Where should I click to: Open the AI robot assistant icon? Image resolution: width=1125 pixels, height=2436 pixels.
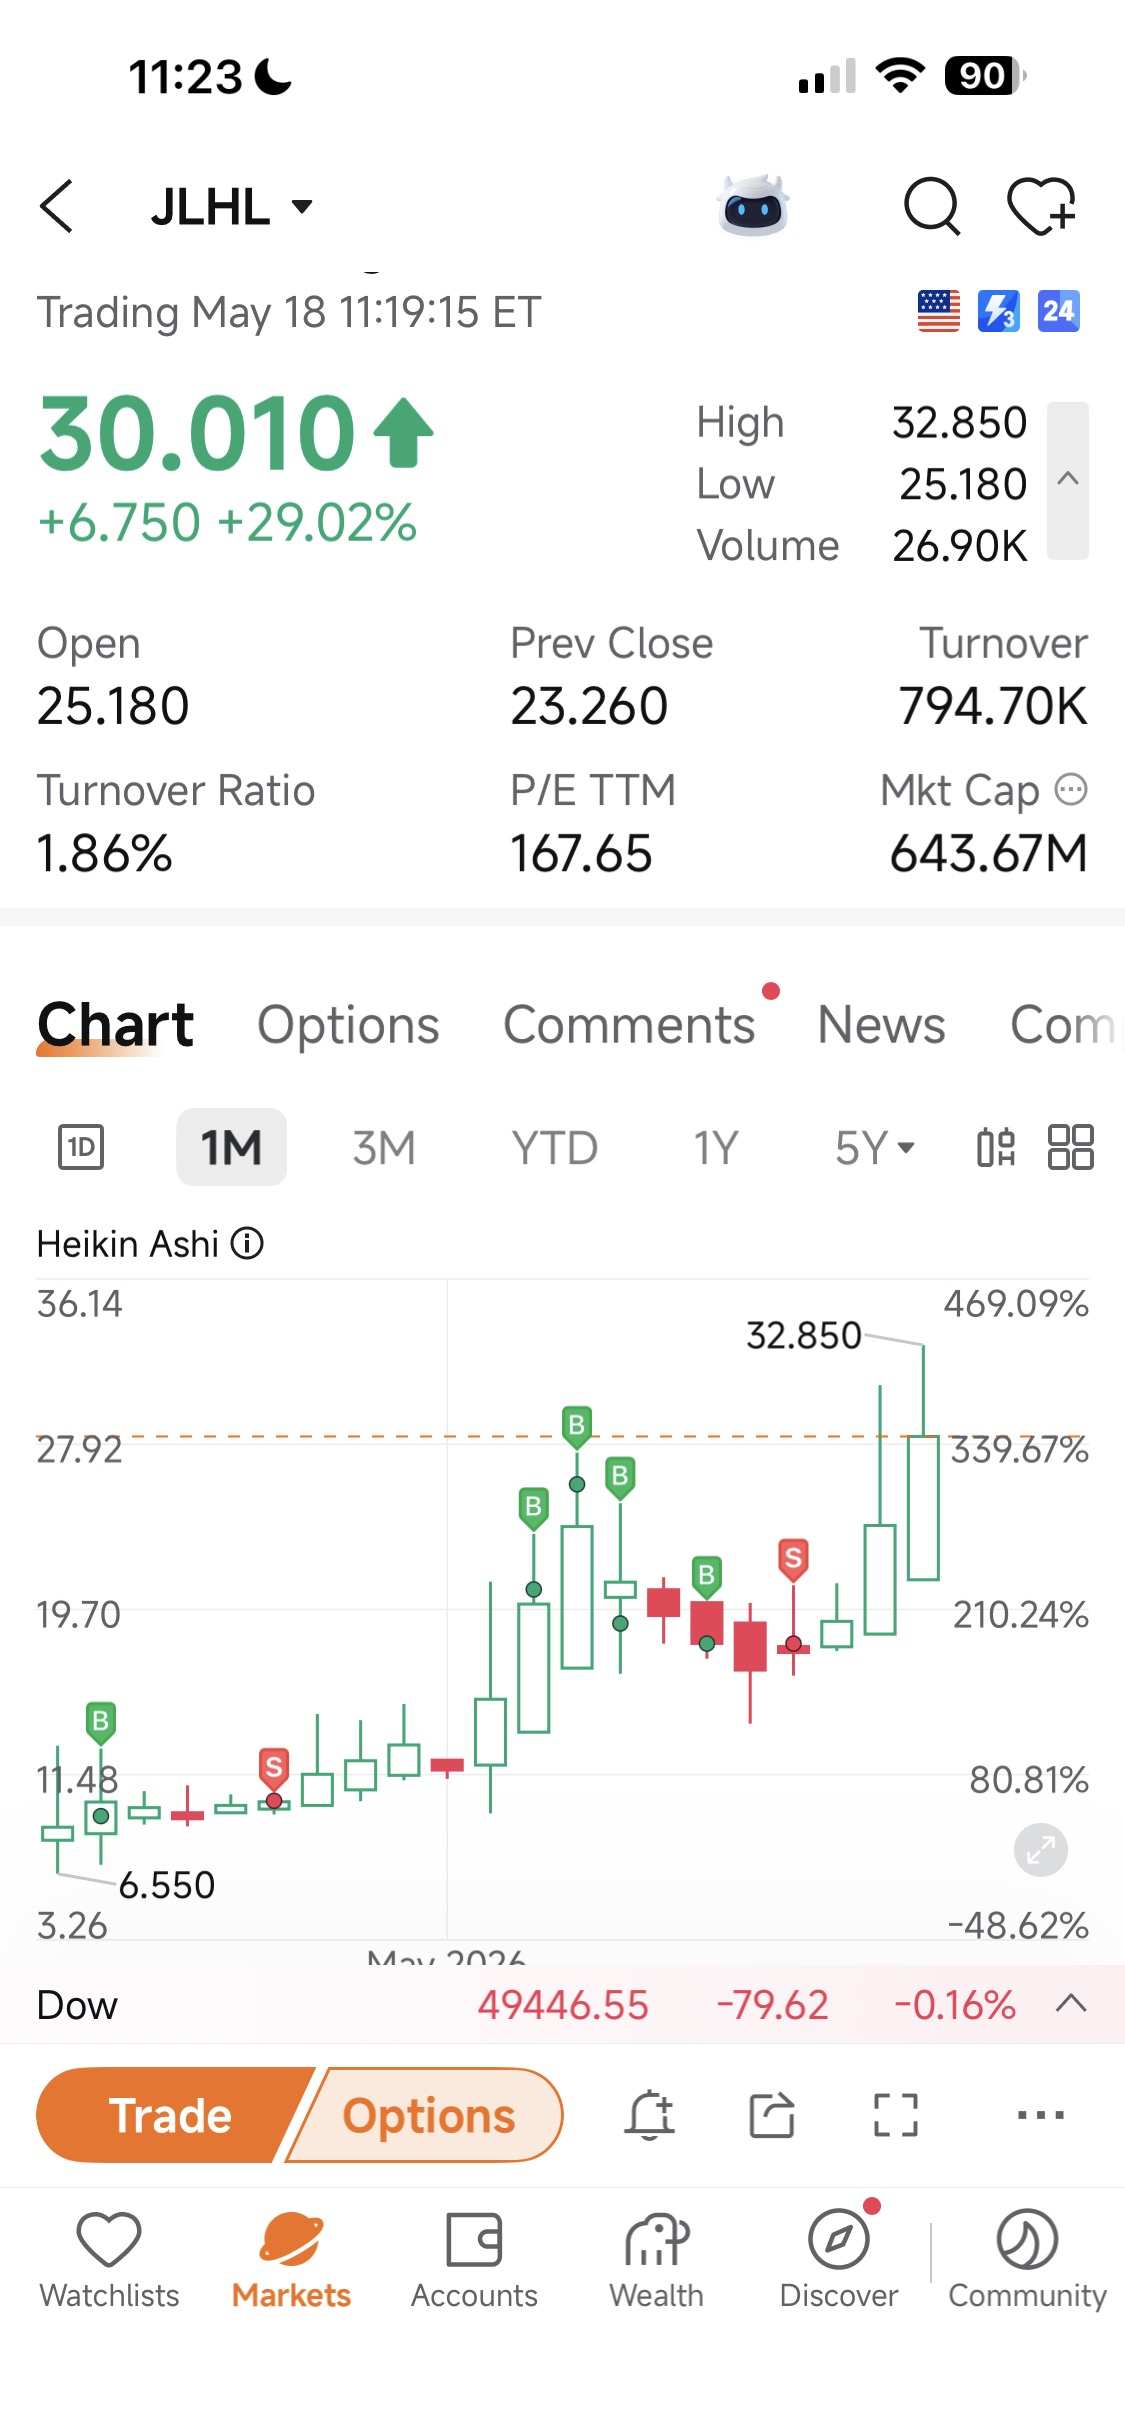tap(753, 205)
